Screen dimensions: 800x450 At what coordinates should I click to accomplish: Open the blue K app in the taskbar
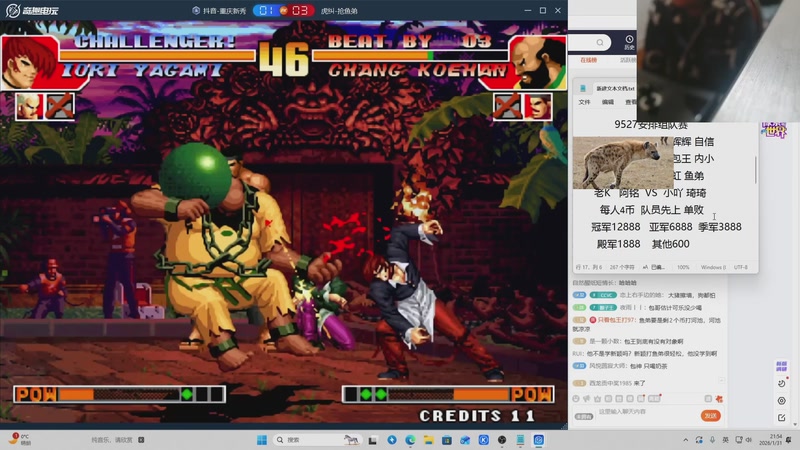point(484,440)
